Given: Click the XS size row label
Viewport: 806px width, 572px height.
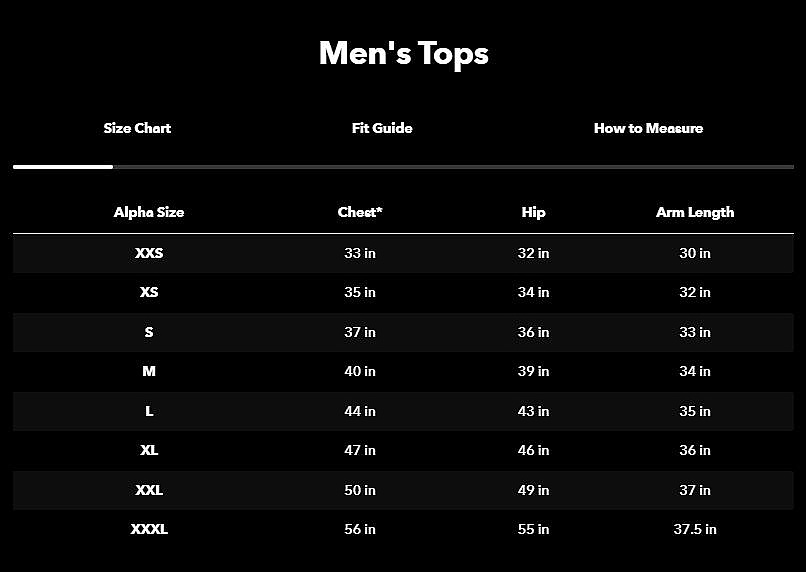Looking at the screenshot, I should pos(149,292).
